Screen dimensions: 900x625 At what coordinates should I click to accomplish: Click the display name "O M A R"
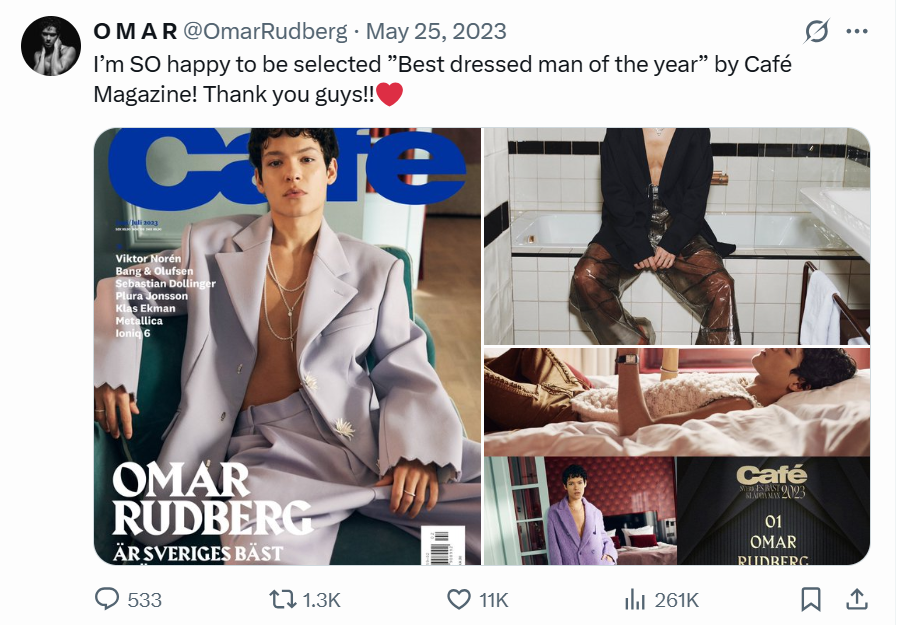click(x=136, y=32)
